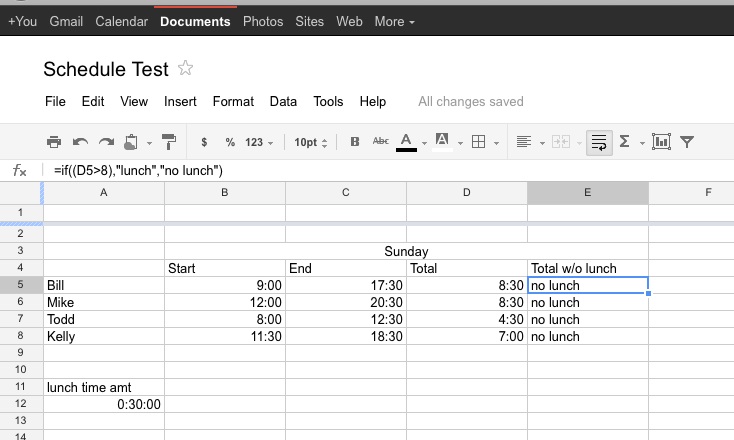Open the Format menu
This screenshot has width=734, height=440.
(x=233, y=101)
